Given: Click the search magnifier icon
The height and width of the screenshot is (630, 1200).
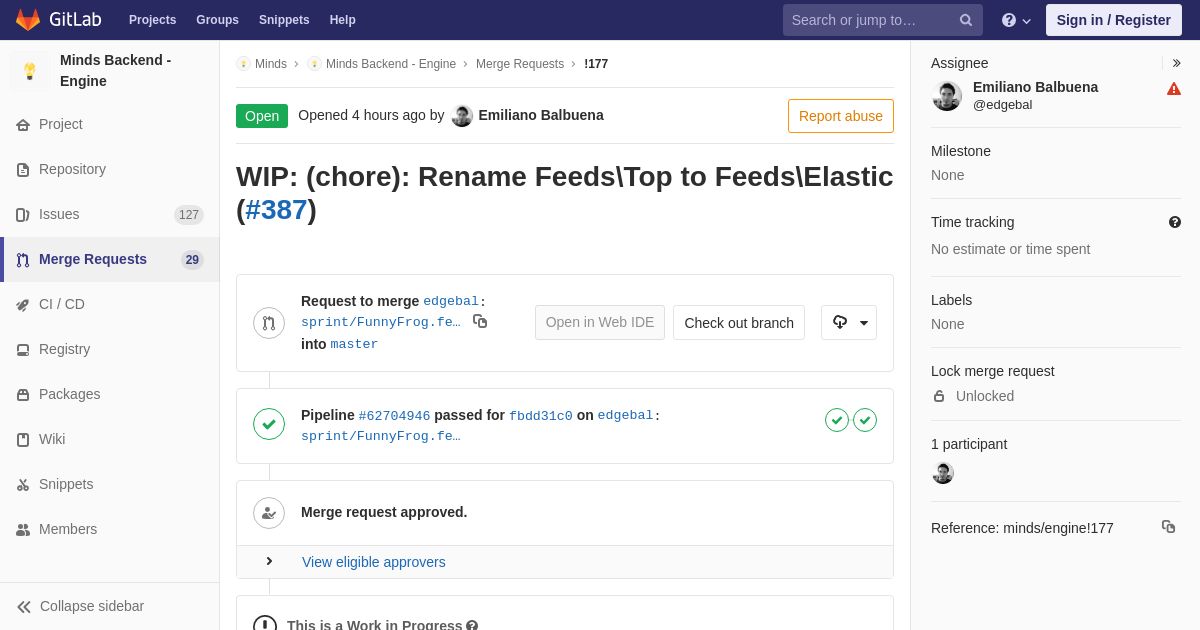Looking at the screenshot, I should pos(966,20).
